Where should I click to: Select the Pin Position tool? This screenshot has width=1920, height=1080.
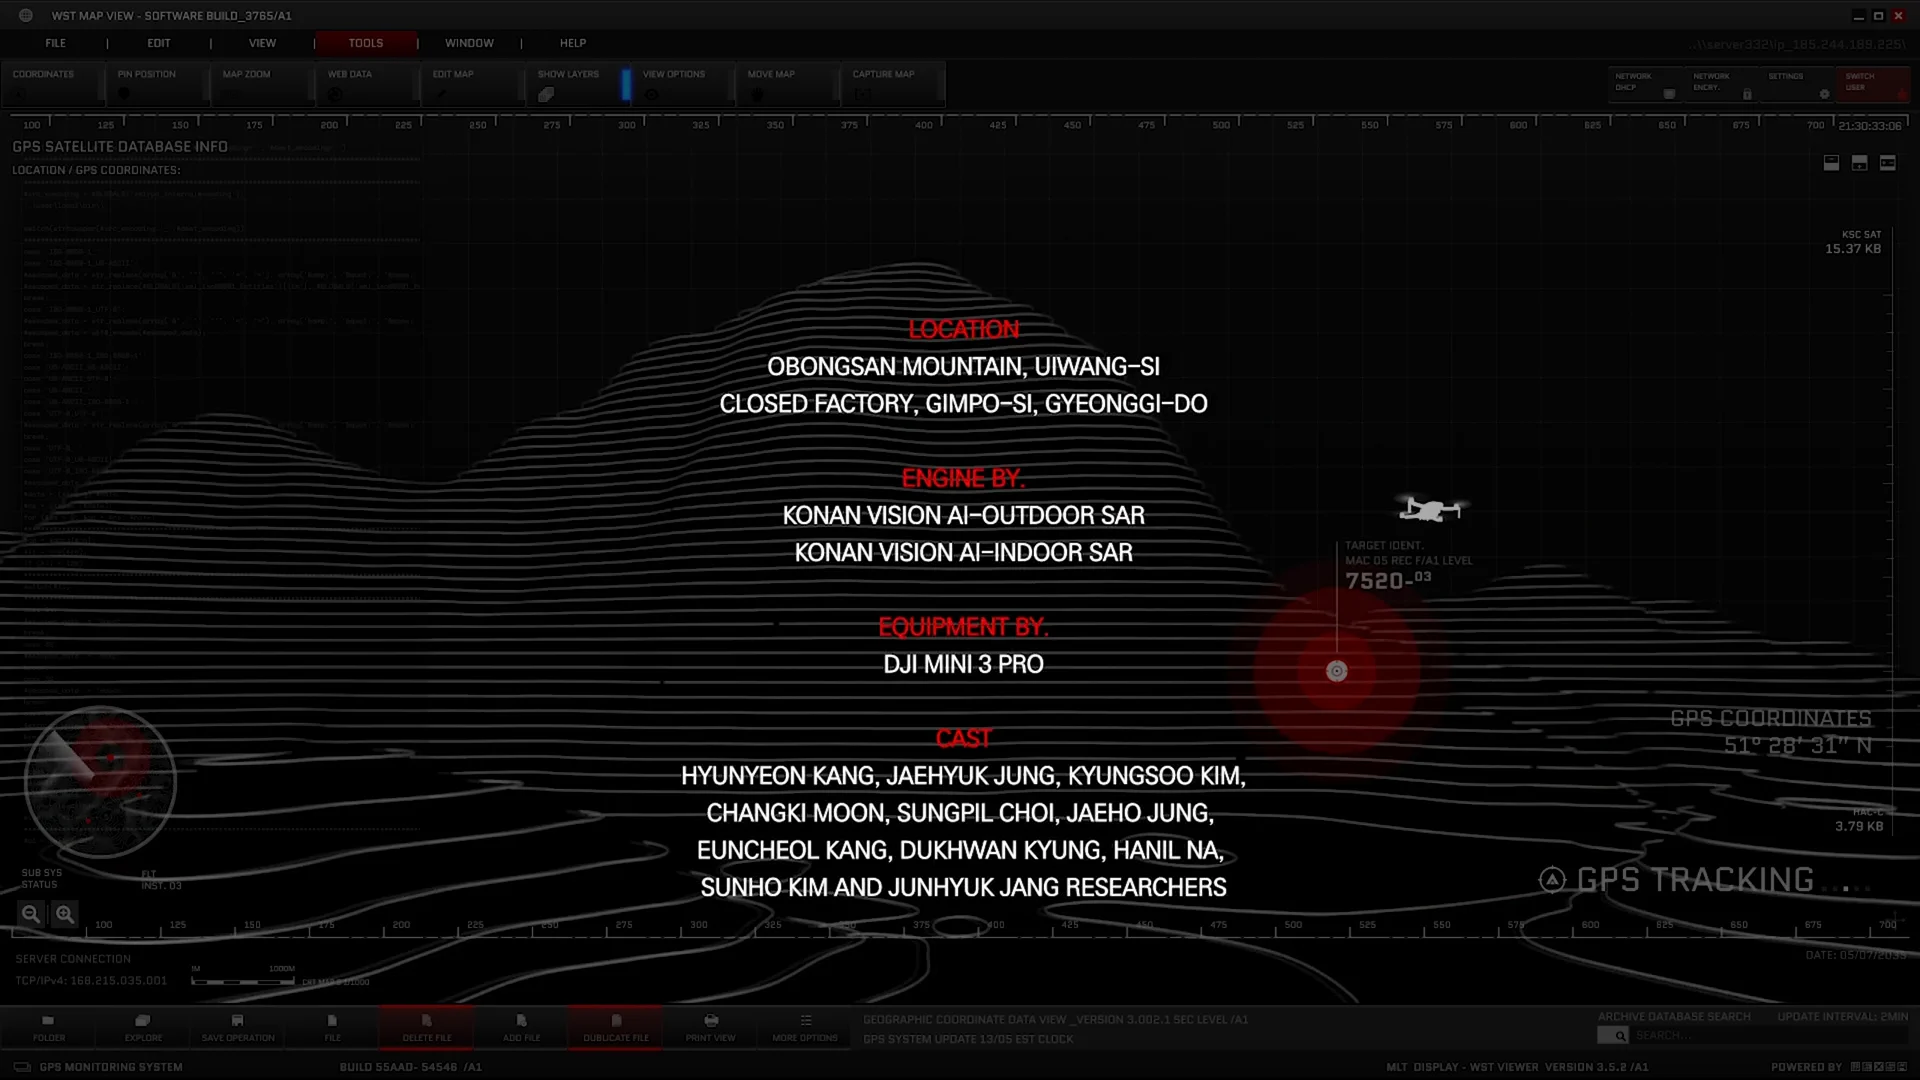(x=158, y=84)
